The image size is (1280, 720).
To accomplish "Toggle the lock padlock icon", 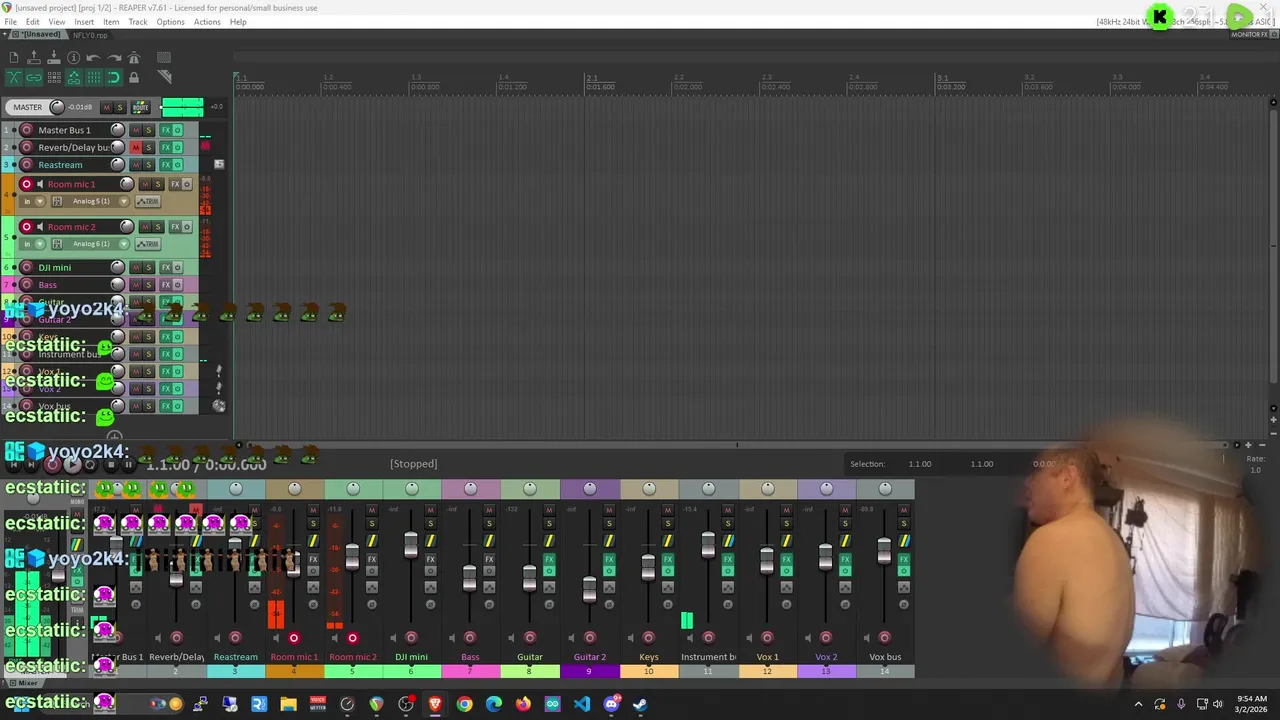I will point(134,77).
